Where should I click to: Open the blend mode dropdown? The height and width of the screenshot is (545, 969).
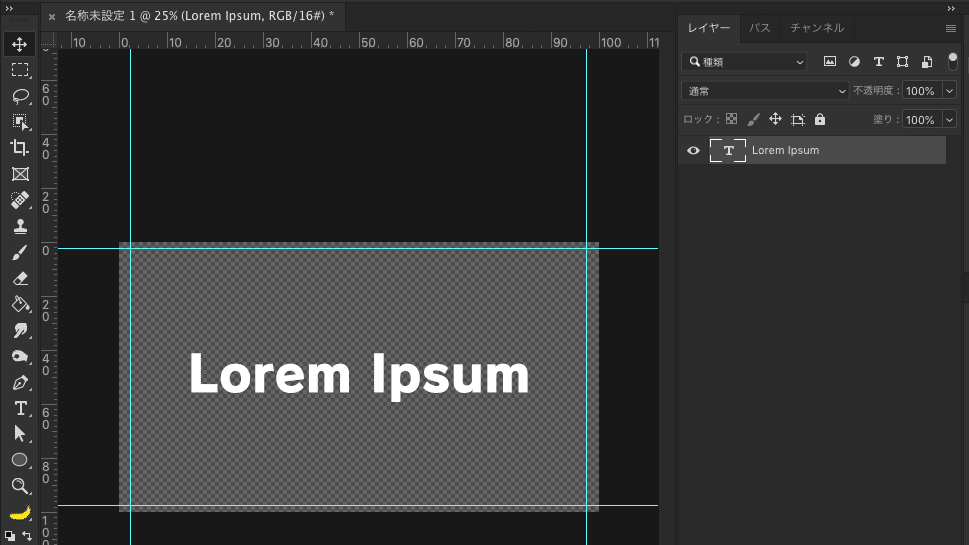click(x=765, y=91)
